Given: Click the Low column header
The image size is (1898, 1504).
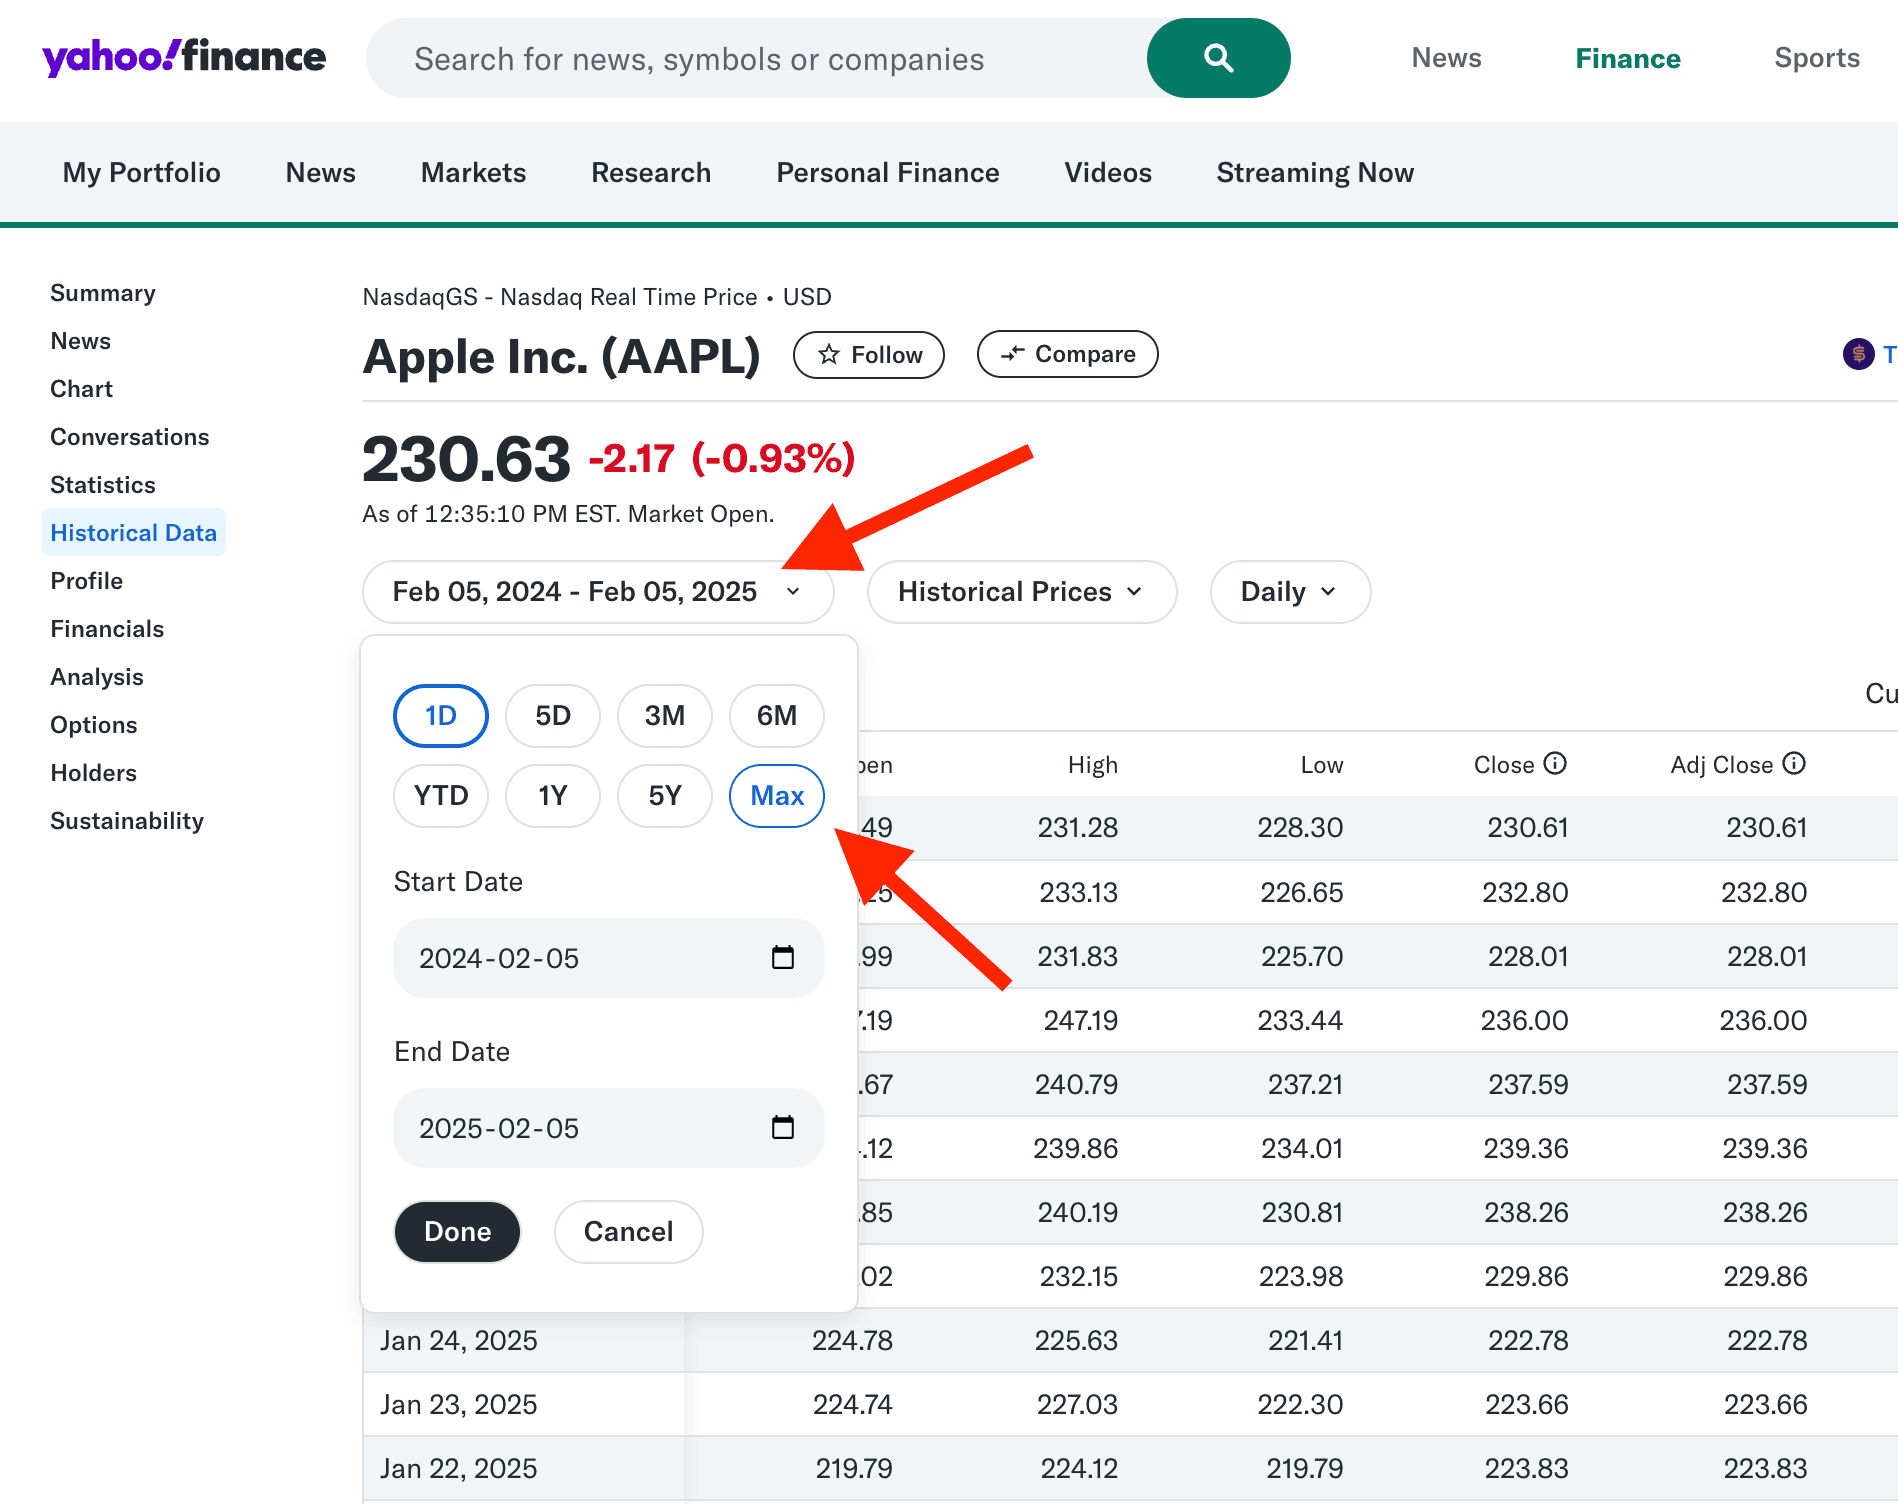Looking at the screenshot, I should 1322,765.
